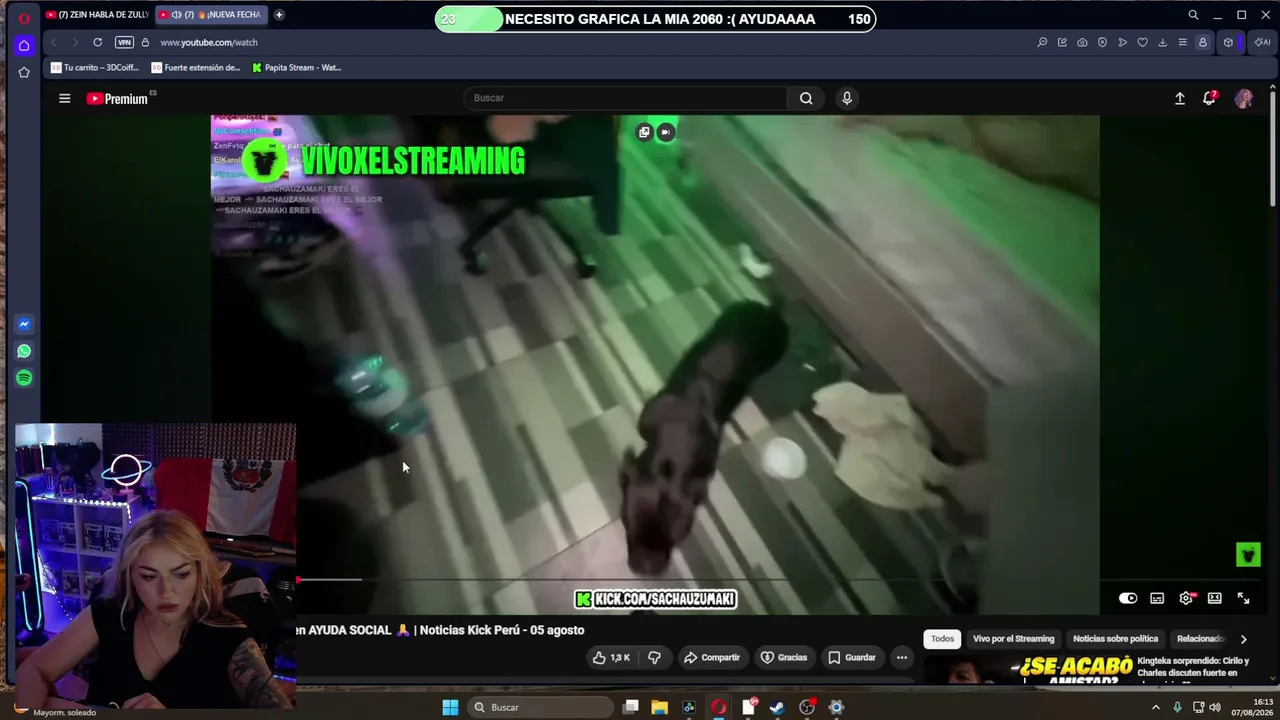Enter fullscreen in the video player
The image size is (1280, 720).
pyautogui.click(x=1244, y=598)
